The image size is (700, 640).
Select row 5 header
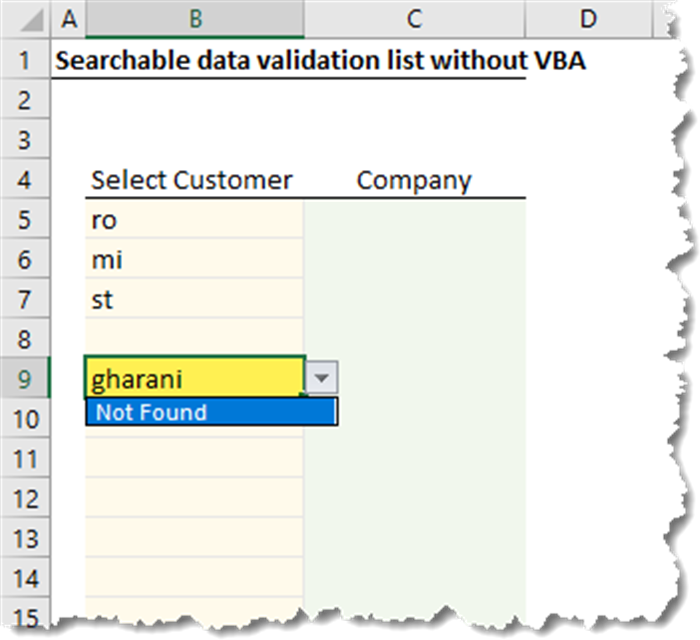(25, 220)
